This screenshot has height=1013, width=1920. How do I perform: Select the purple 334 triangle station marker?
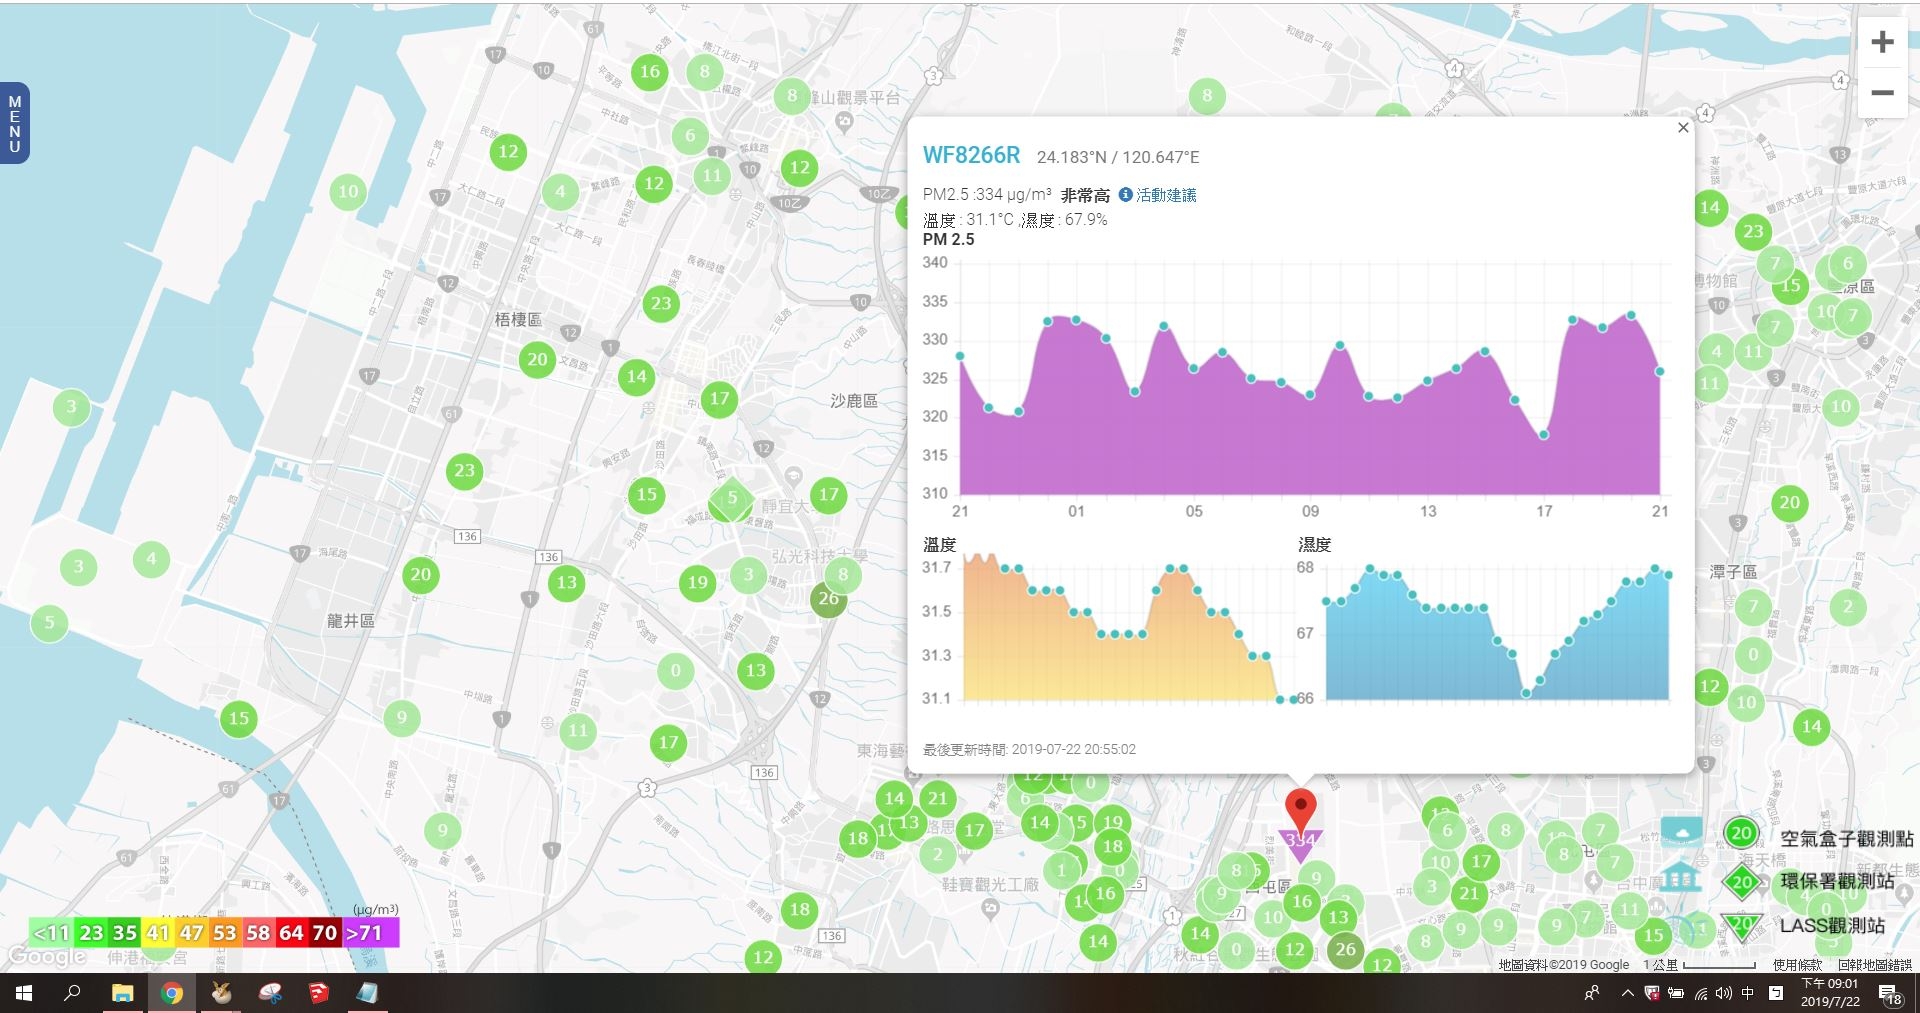point(1300,843)
